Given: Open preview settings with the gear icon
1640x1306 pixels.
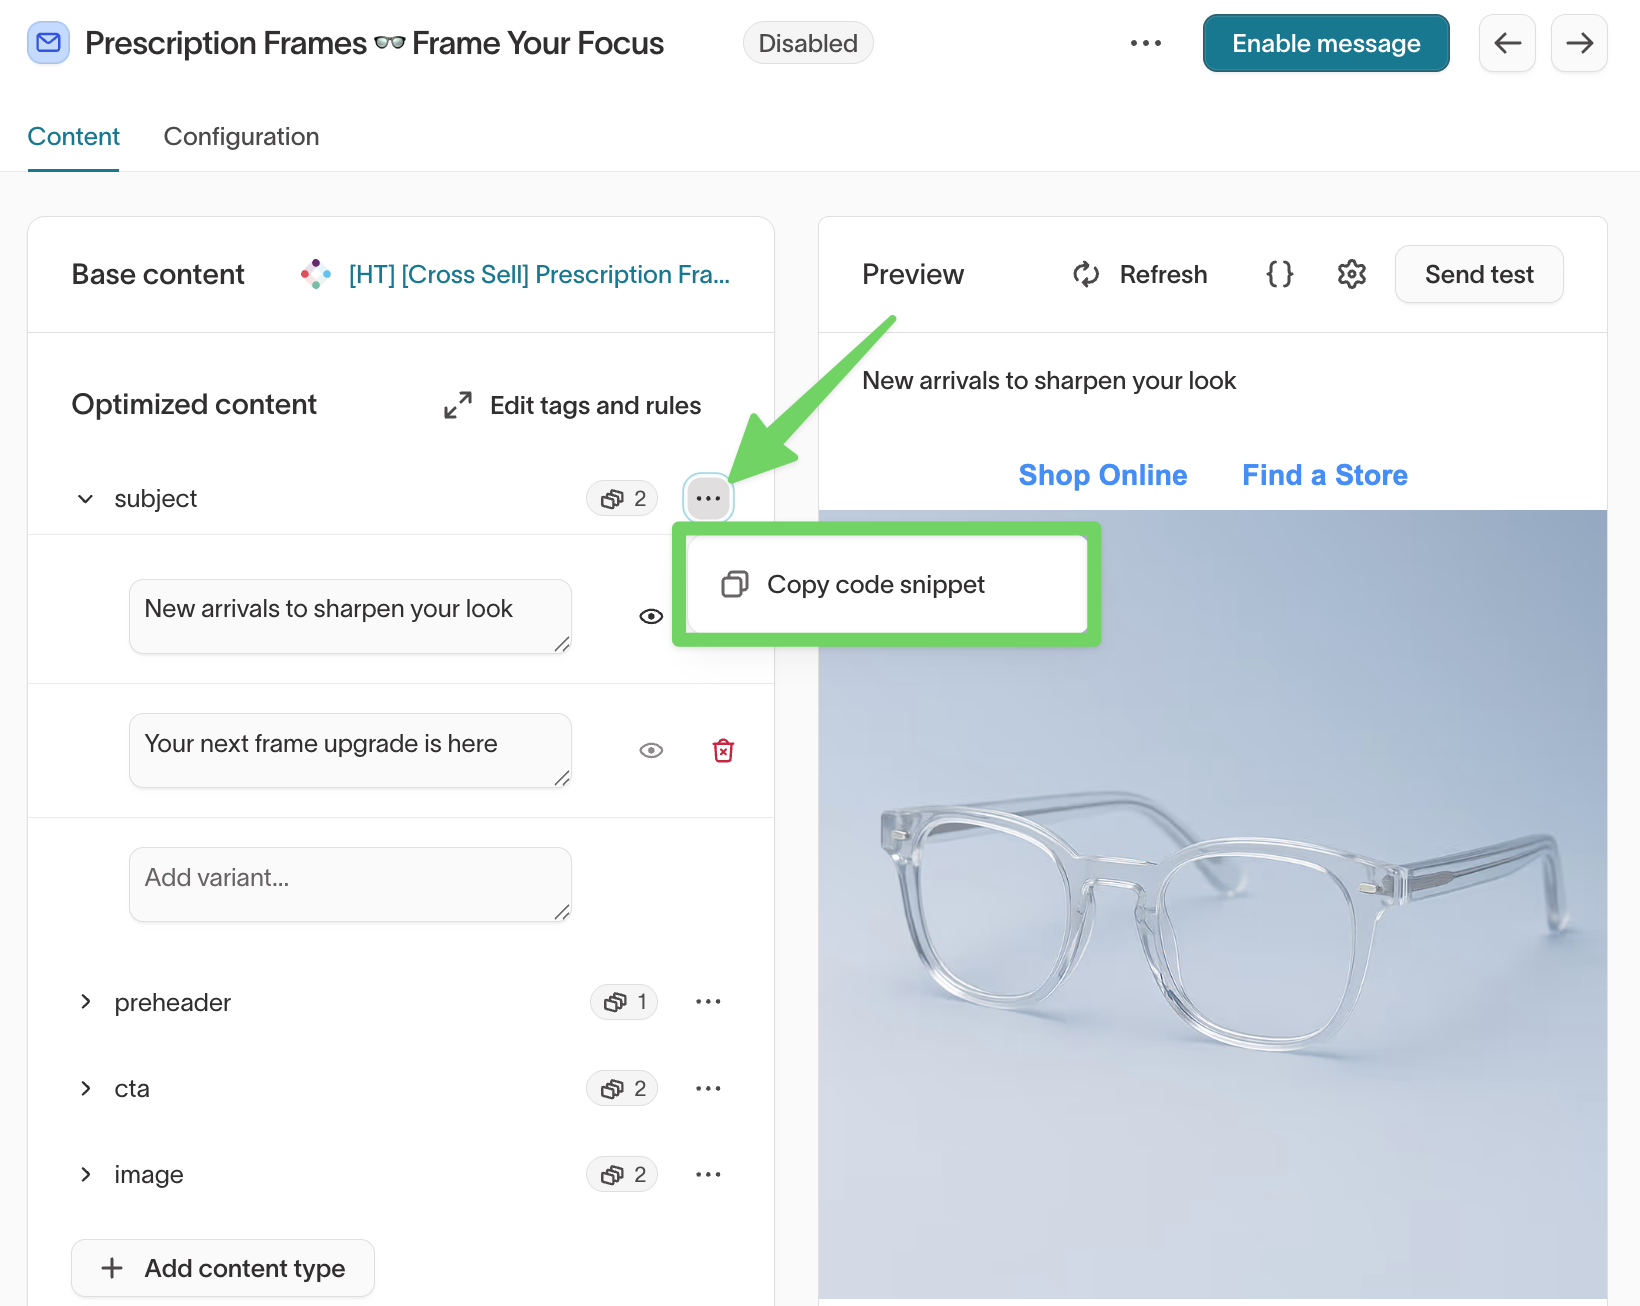Looking at the screenshot, I should pyautogui.click(x=1351, y=274).
